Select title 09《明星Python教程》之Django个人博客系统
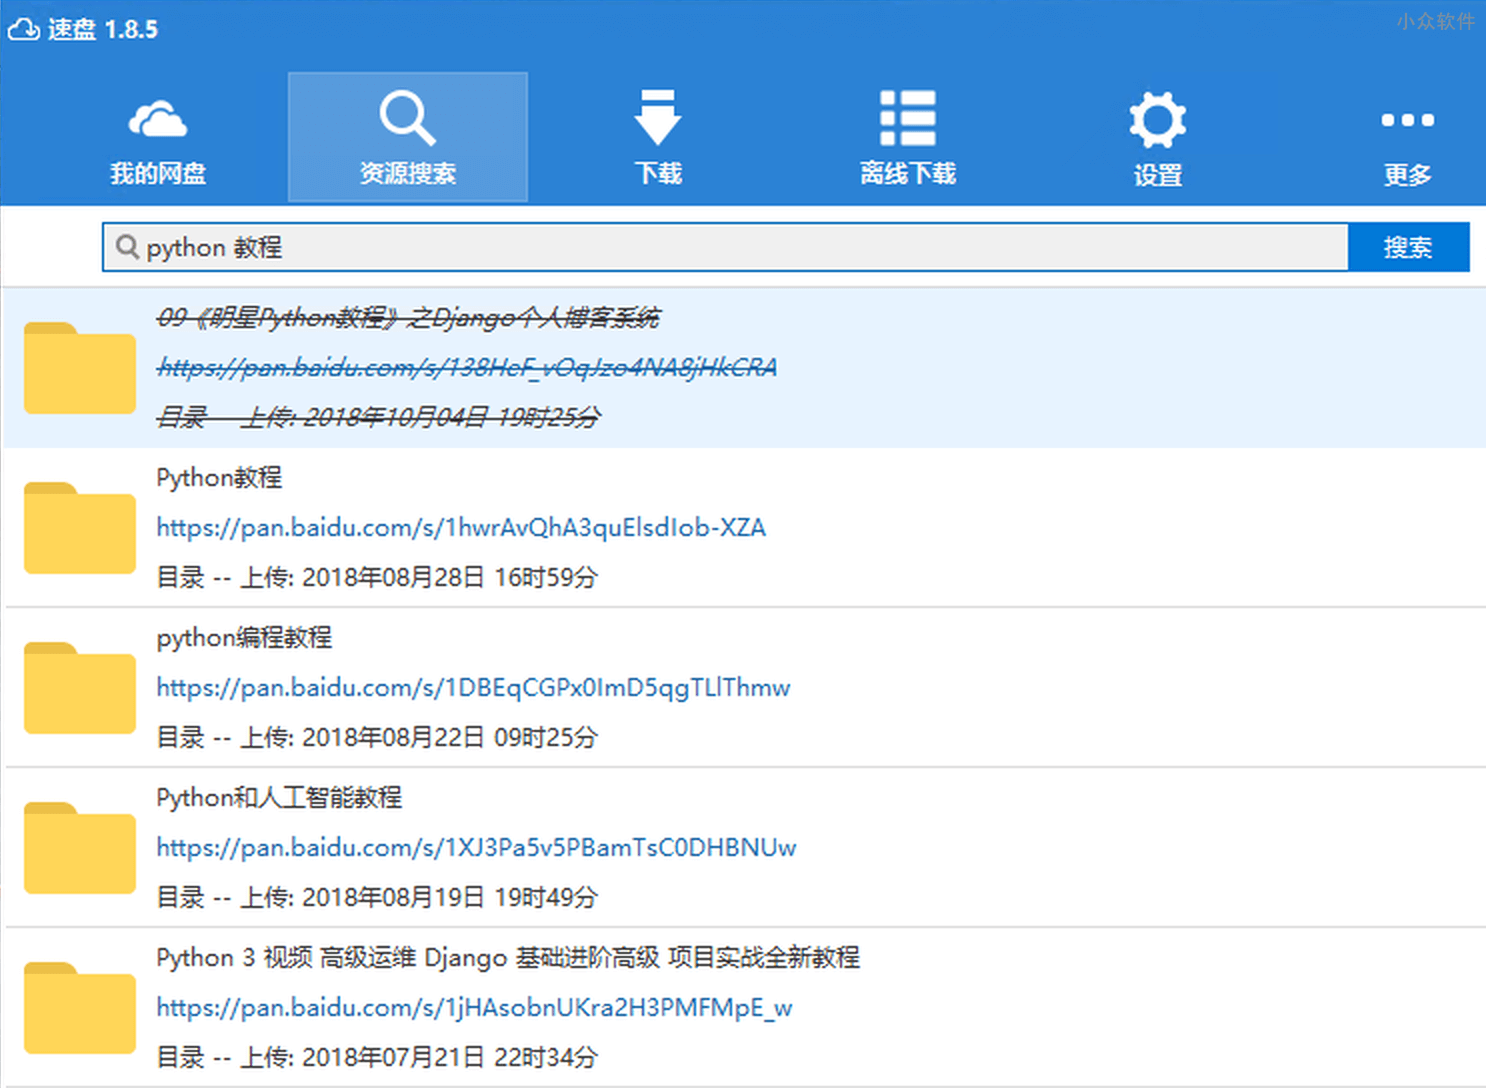The height and width of the screenshot is (1088, 1486). [408, 318]
